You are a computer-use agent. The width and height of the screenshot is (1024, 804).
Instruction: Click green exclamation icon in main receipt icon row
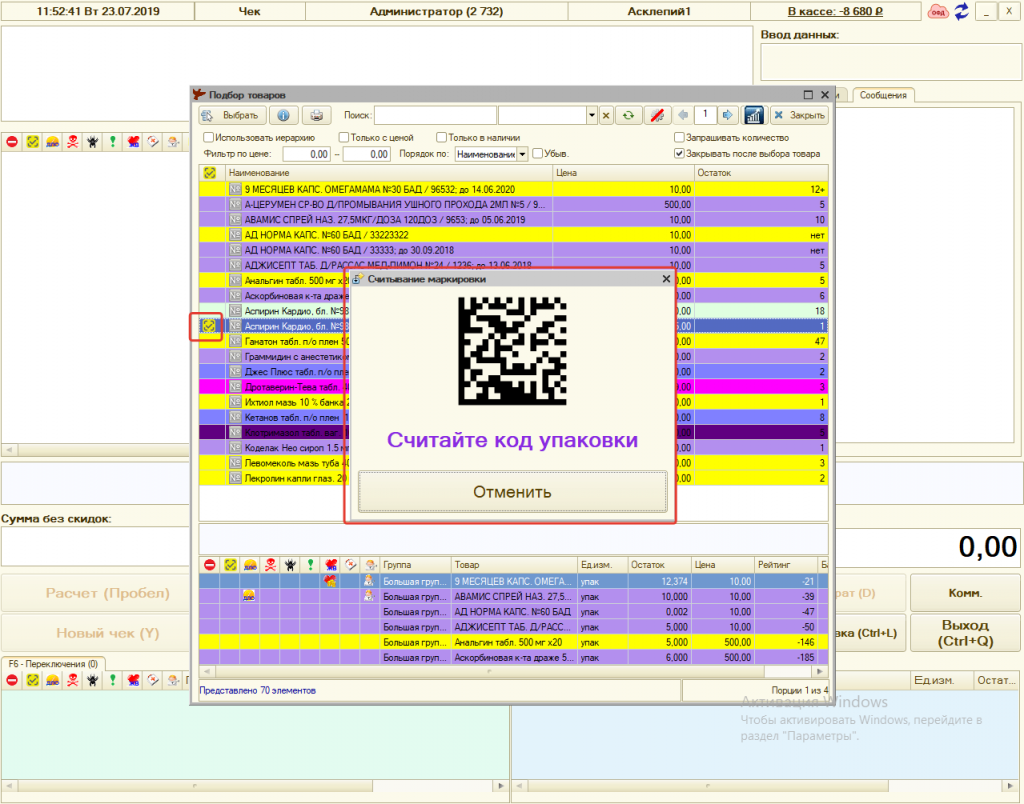tap(113, 142)
